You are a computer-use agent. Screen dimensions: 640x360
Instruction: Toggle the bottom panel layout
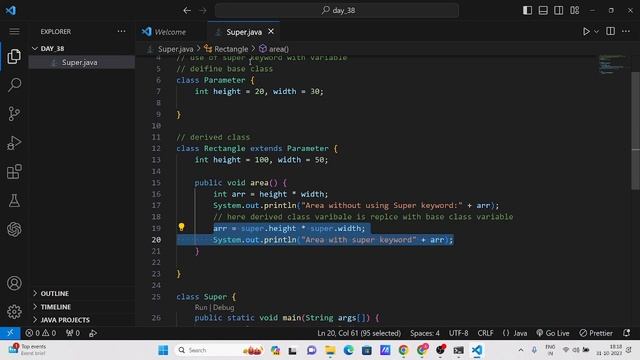(543, 10)
